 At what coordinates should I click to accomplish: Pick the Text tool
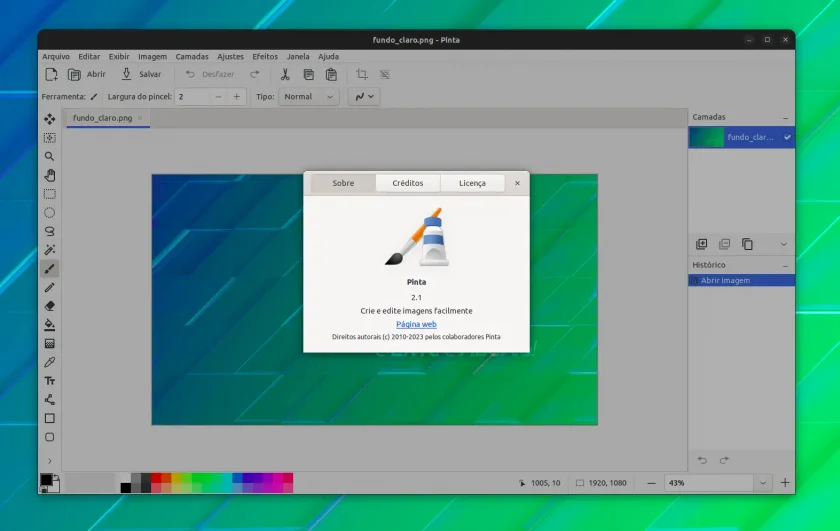pyautogui.click(x=49, y=381)
